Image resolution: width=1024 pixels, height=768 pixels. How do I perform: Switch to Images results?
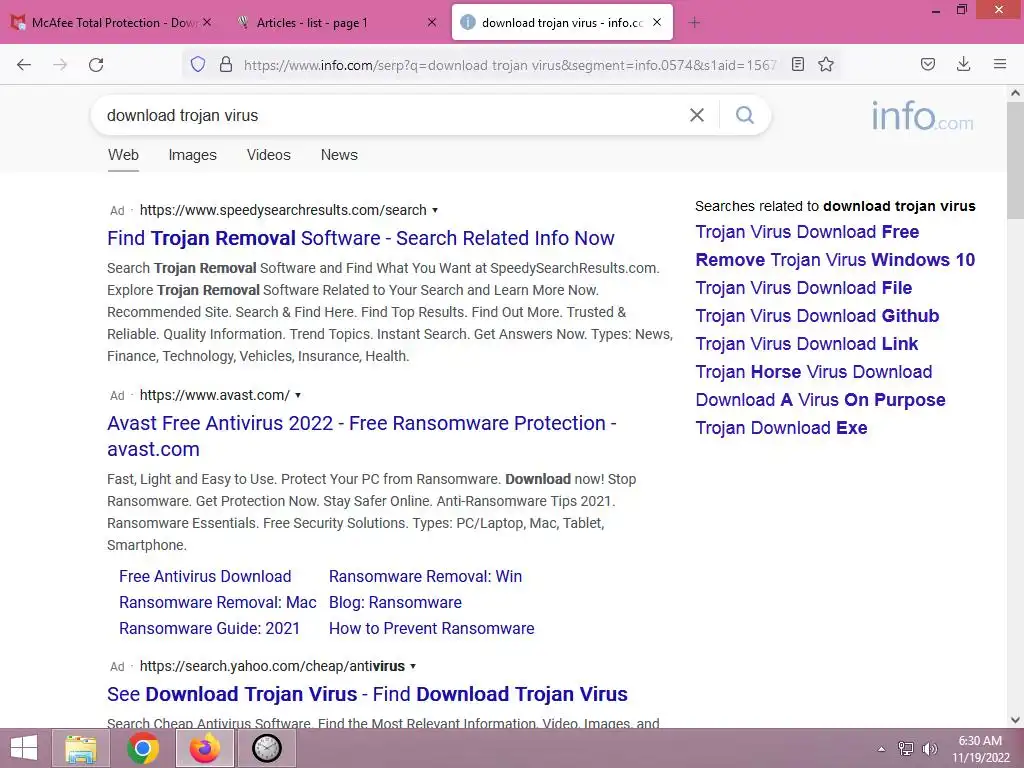(x=193, y=155)
